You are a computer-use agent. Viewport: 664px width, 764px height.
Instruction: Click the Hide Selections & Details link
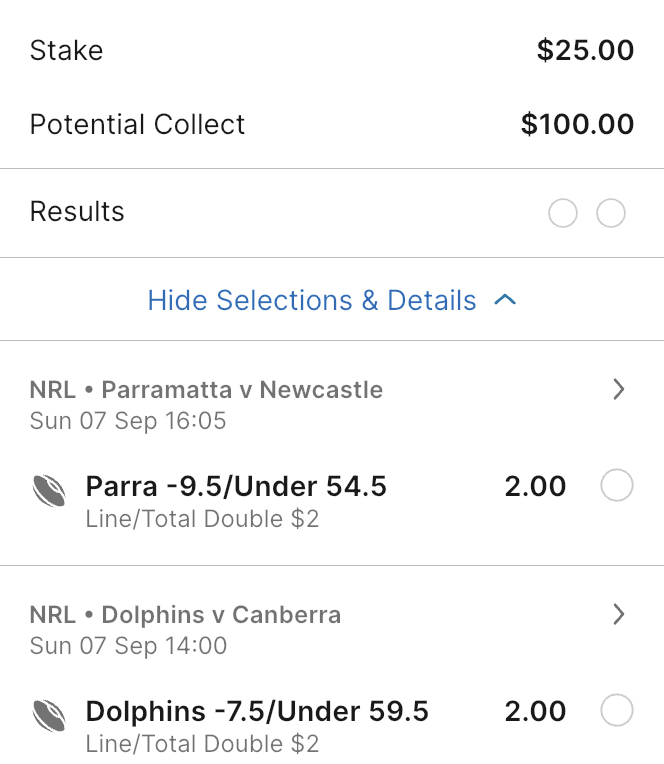pyautogui.click(x=312, y=300)
